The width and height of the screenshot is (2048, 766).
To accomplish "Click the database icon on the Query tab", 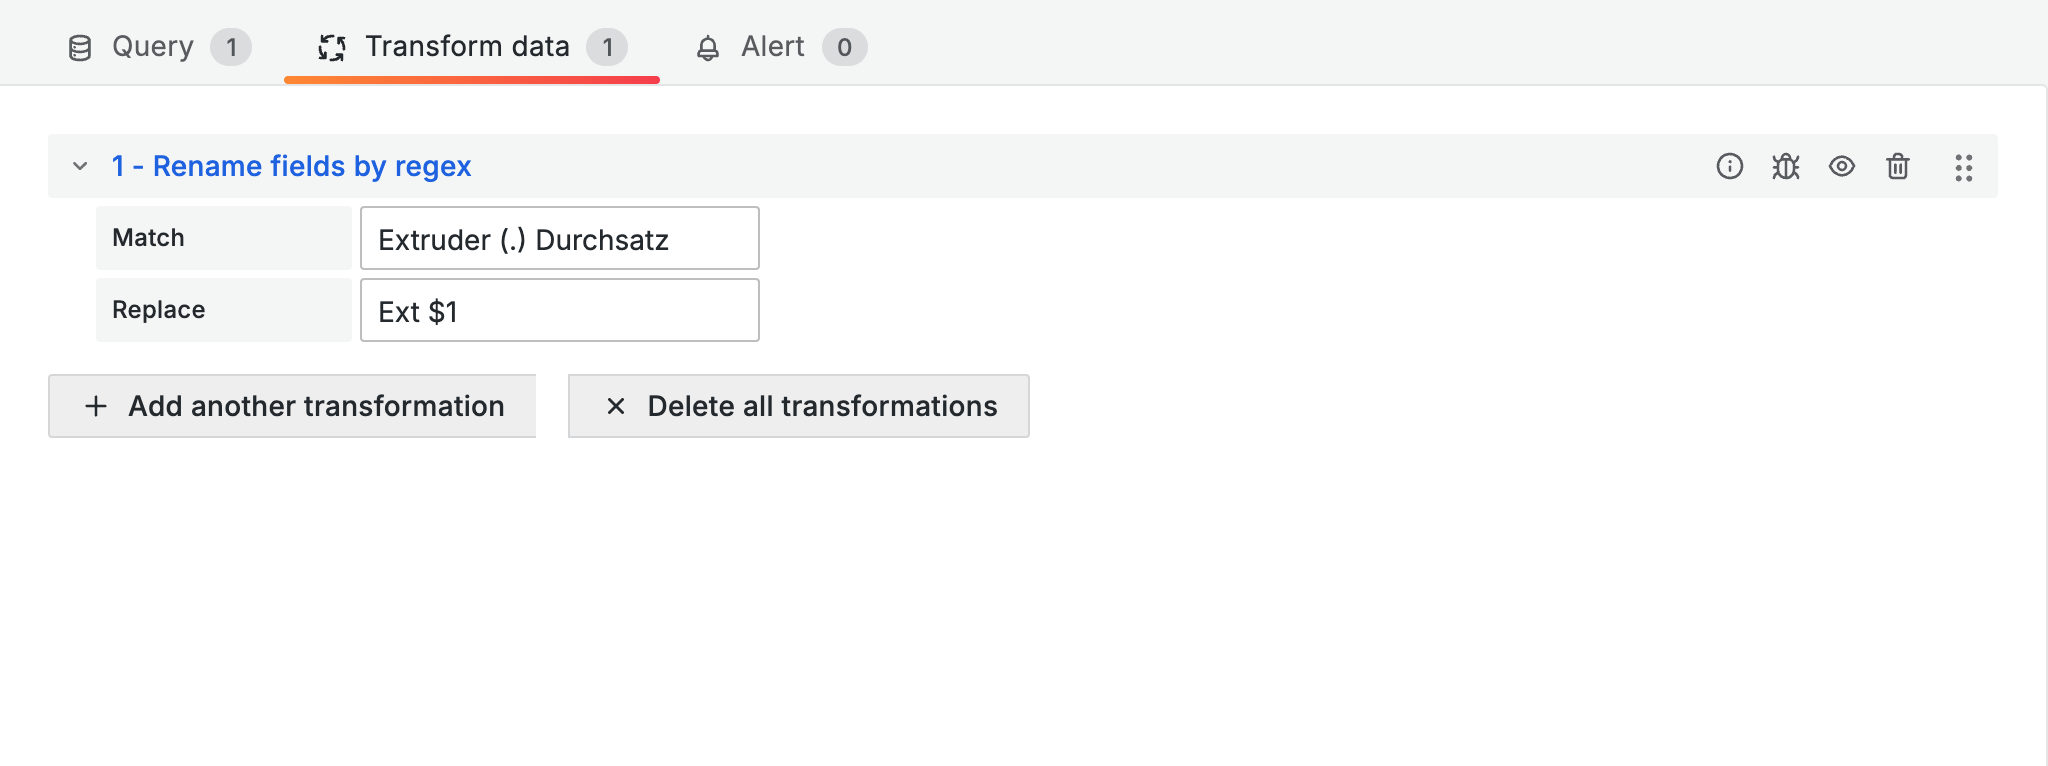I will pyautogui.click(x=80, y=47).
